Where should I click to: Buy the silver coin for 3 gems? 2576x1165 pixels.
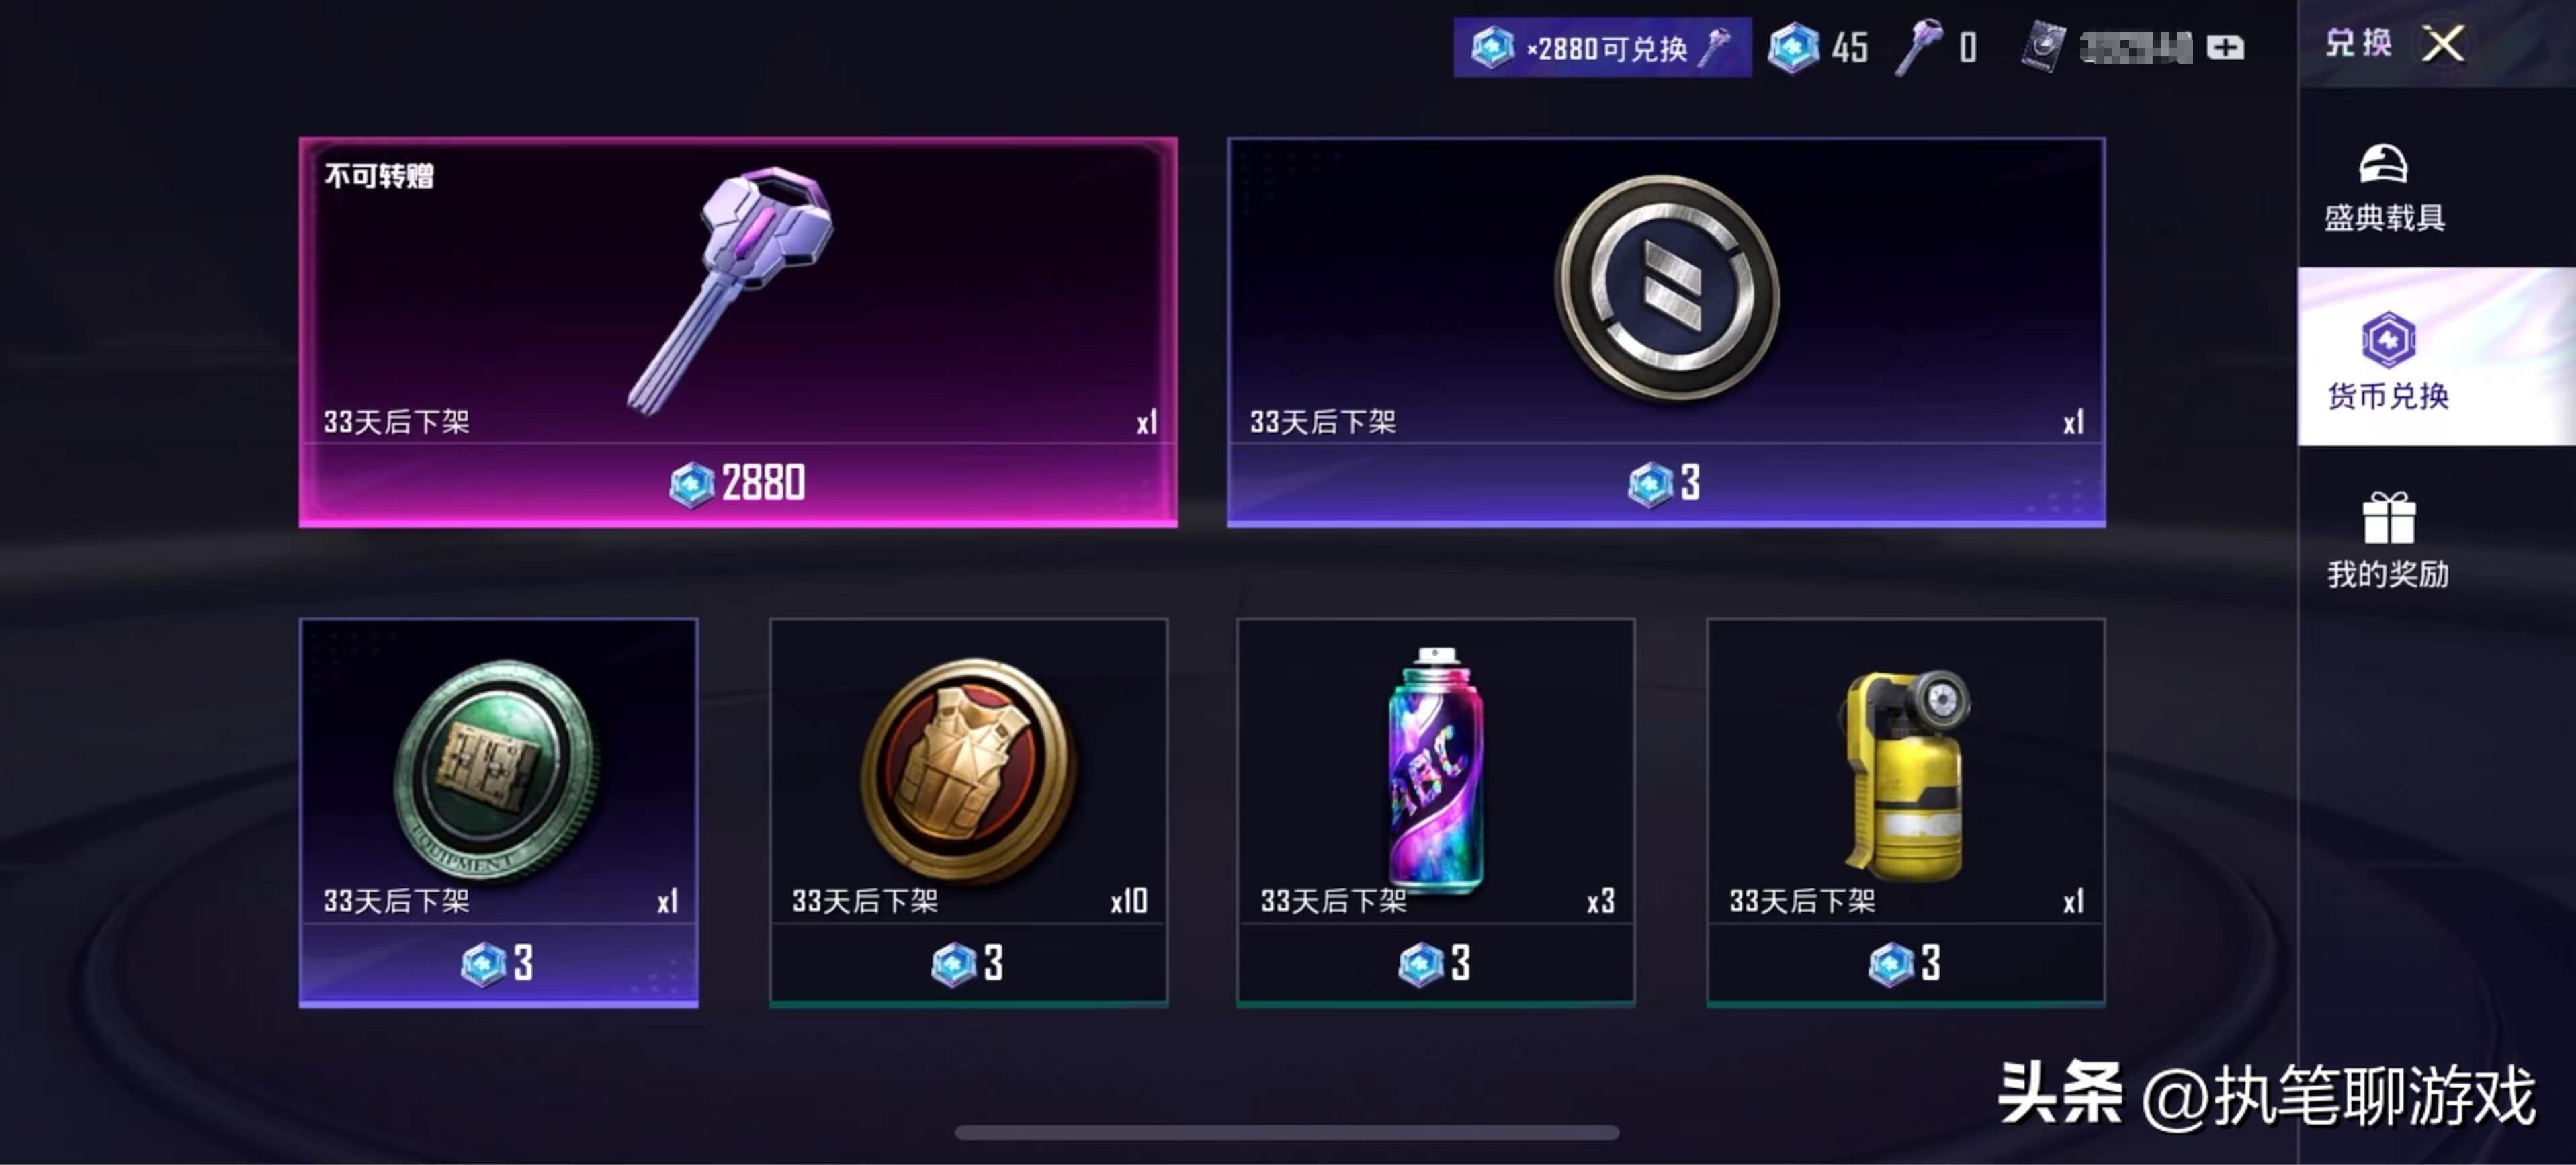[x=1666, y=484]
